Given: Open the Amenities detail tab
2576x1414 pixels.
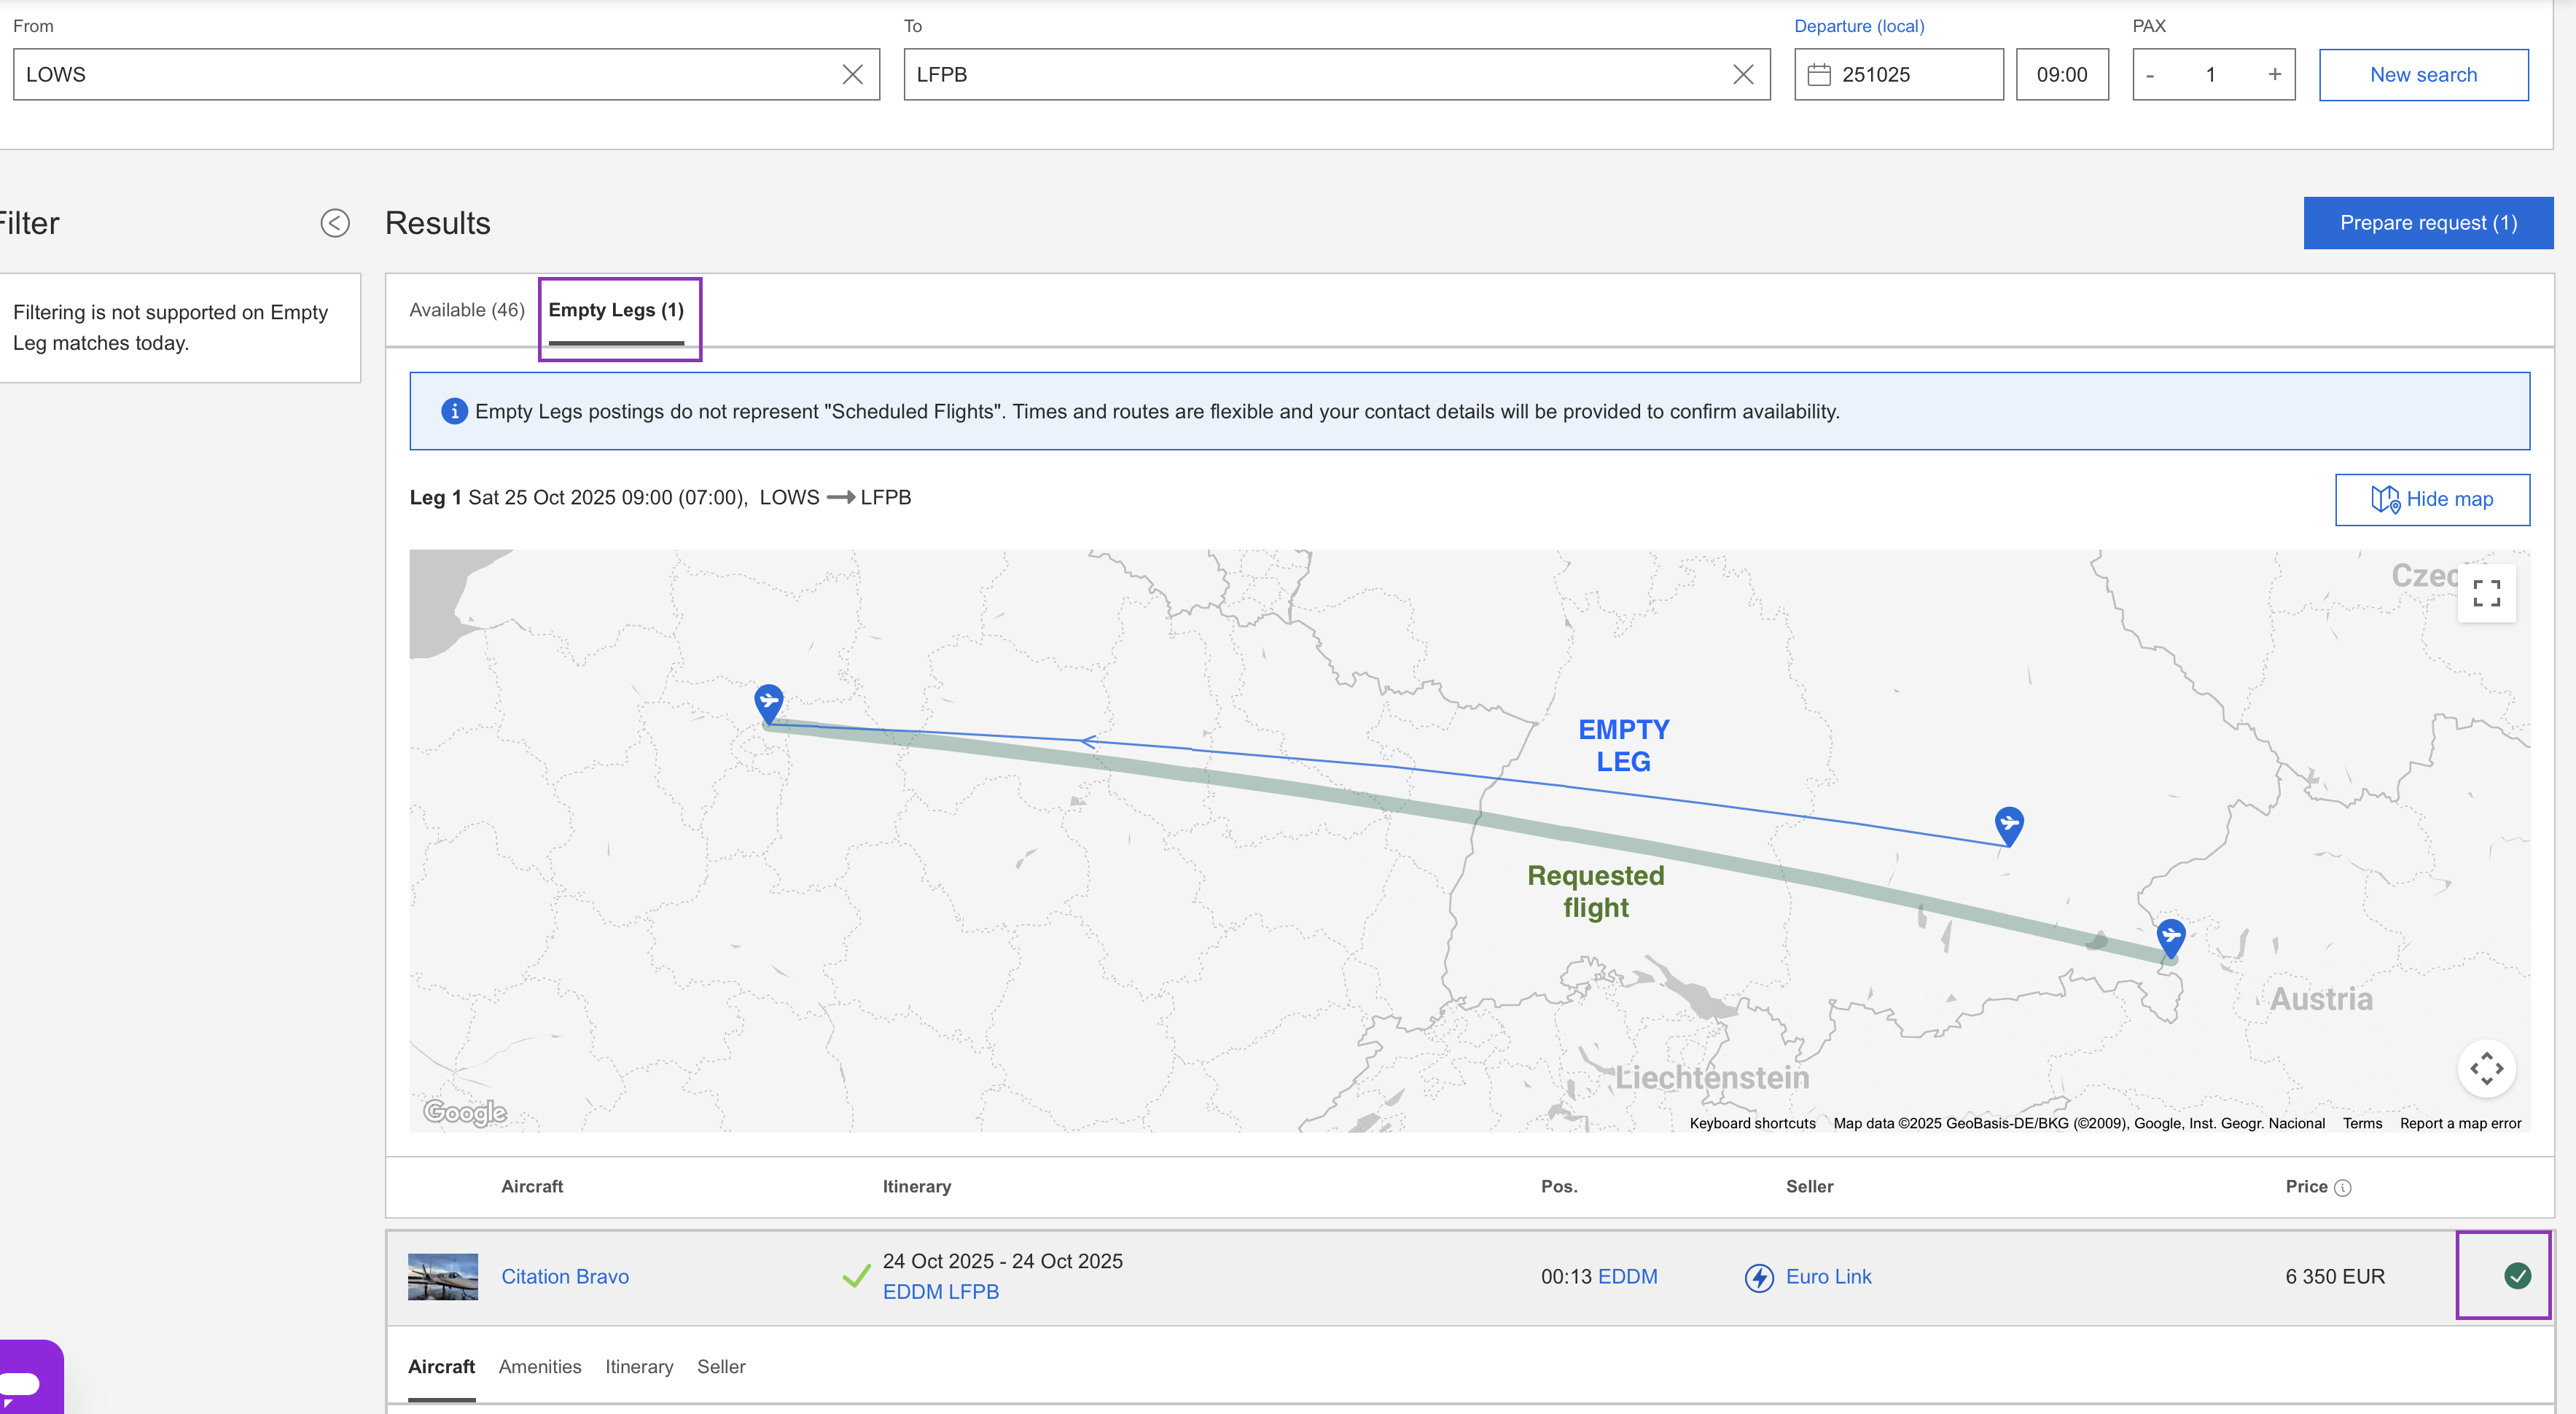Looking at the screenshot, I should coord(539,1367).
